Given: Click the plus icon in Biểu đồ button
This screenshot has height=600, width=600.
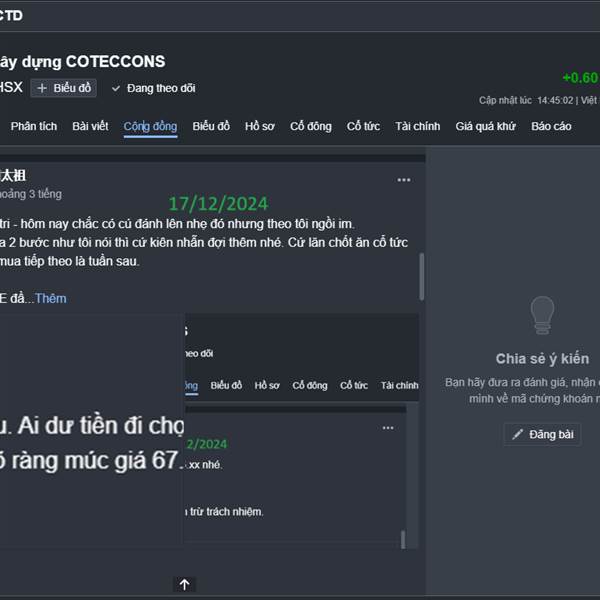Looking at the screenshot, I should 42,88.
